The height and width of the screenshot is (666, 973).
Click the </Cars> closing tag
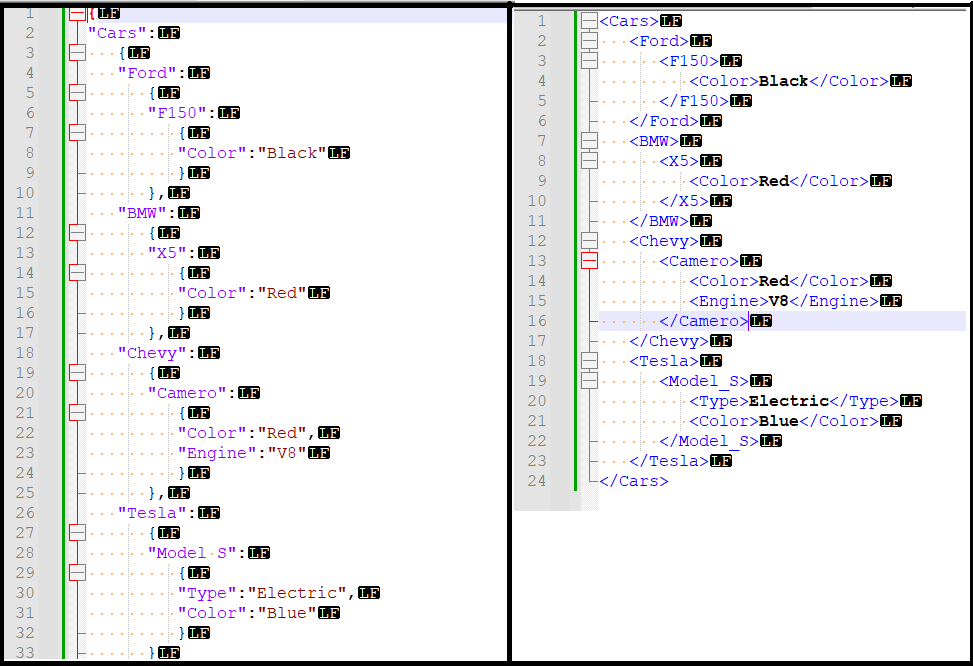pyautogui.click(x=634, y=481)
